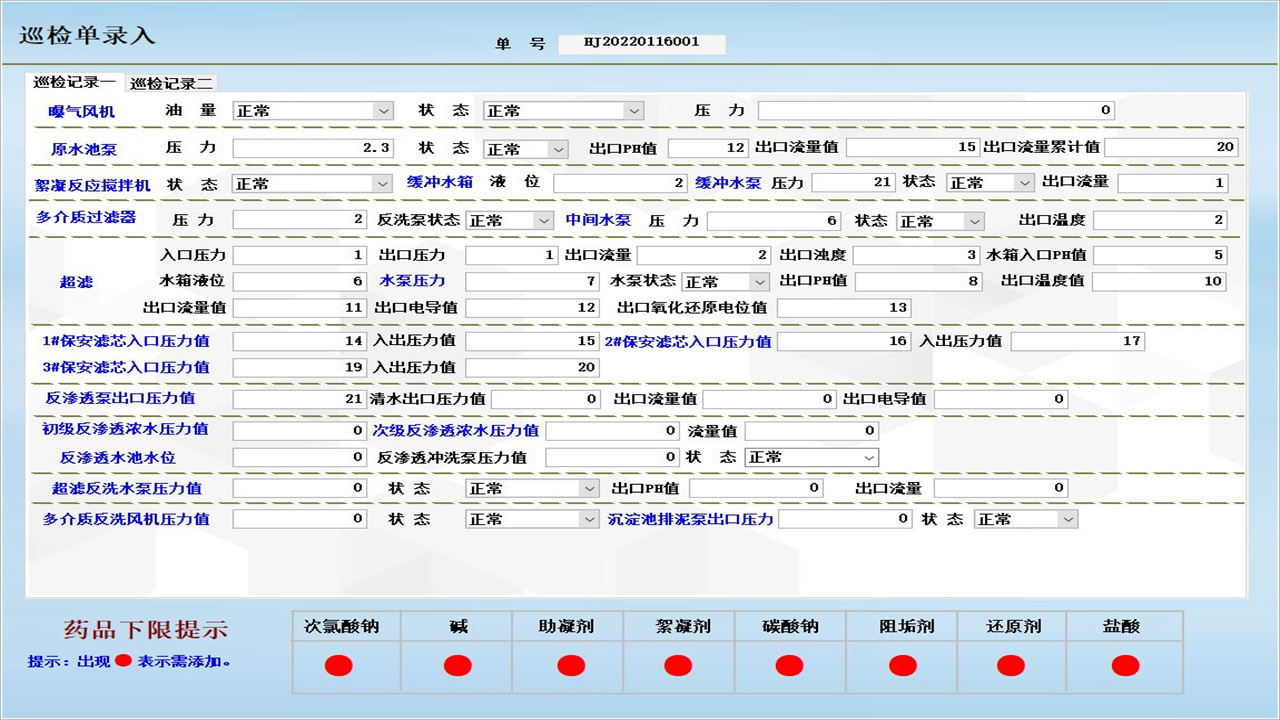Open the 曝气风机 油量 dropdown
The width and height of the screenshot is (1280, 720).
384,111
